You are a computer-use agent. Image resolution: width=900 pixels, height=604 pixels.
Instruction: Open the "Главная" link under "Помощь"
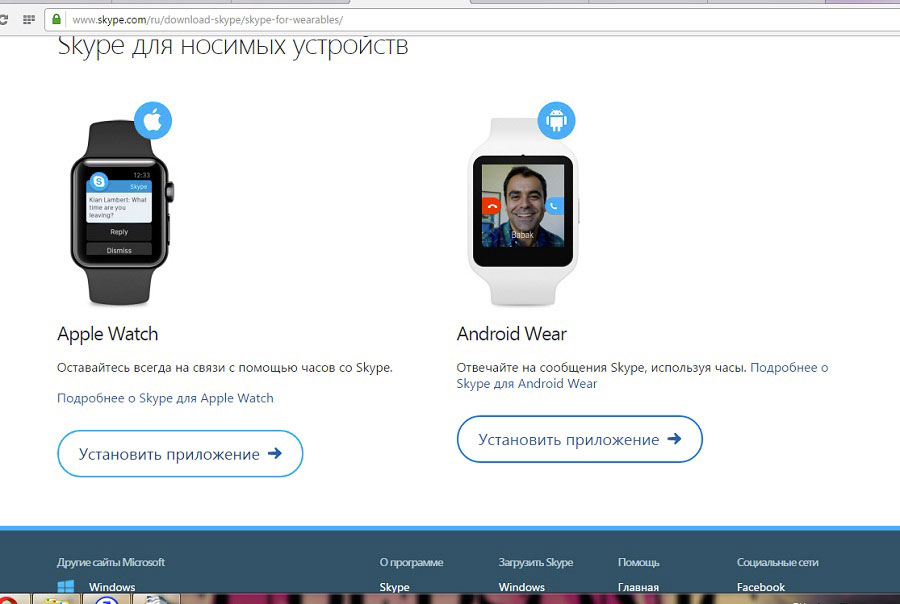(x=638, y=587)
